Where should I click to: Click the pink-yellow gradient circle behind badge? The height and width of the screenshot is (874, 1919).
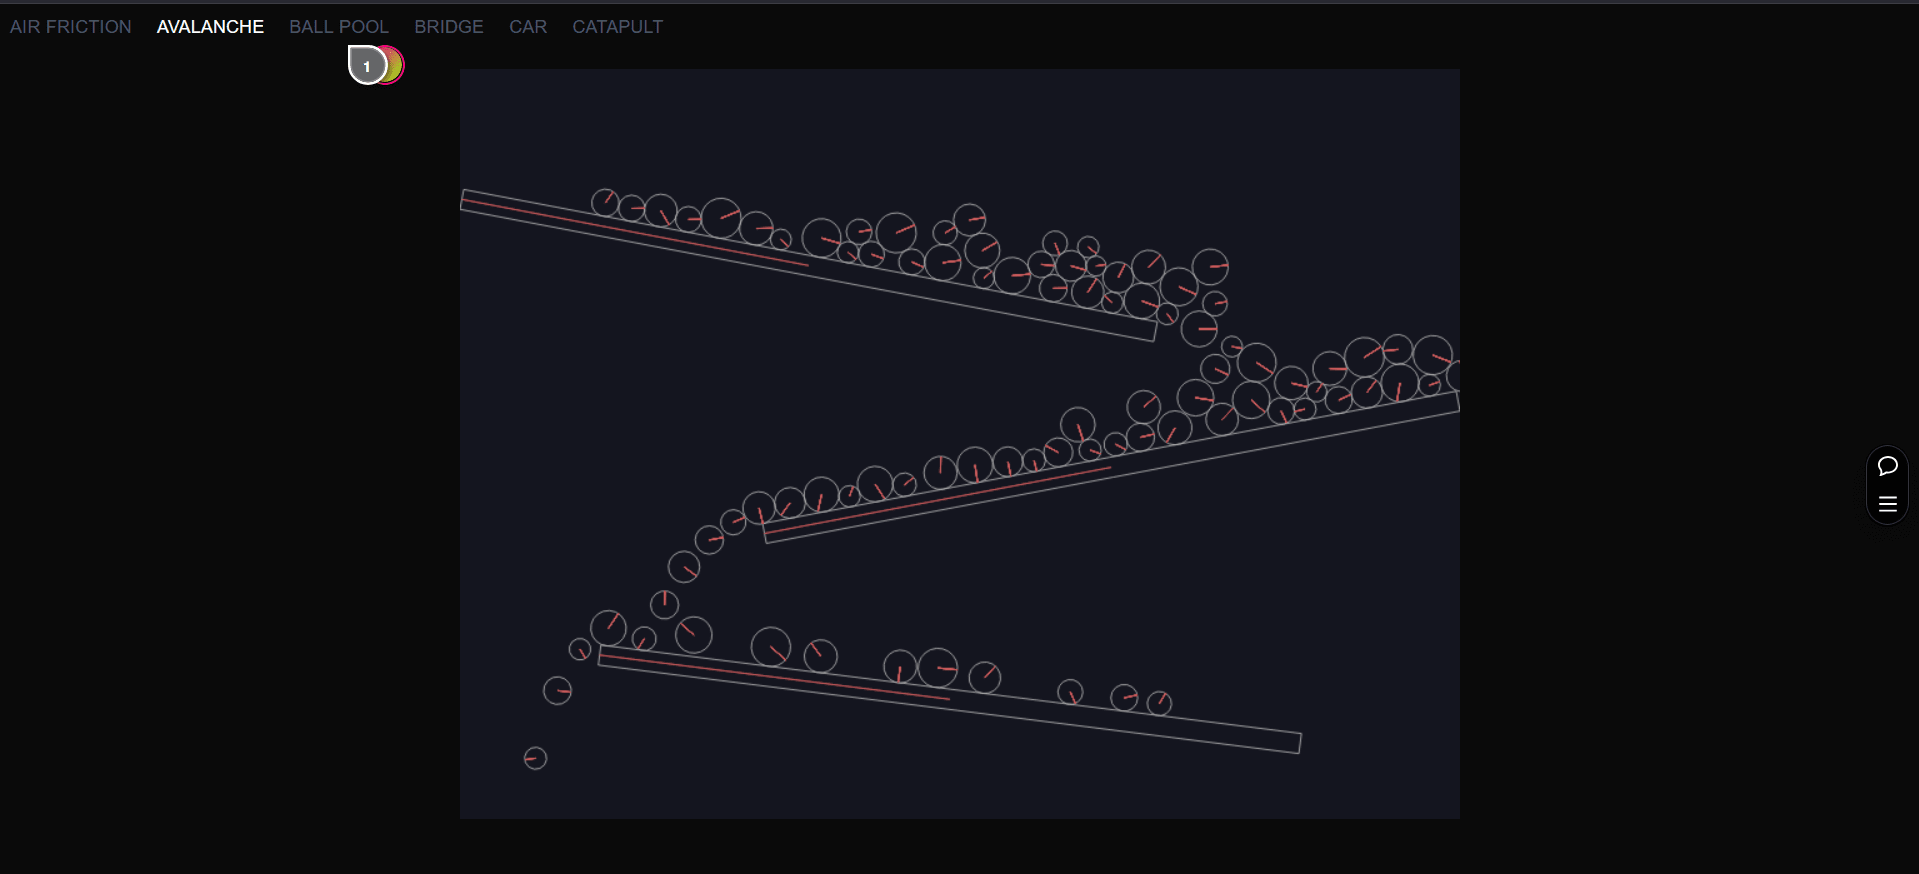coord(397,65)
